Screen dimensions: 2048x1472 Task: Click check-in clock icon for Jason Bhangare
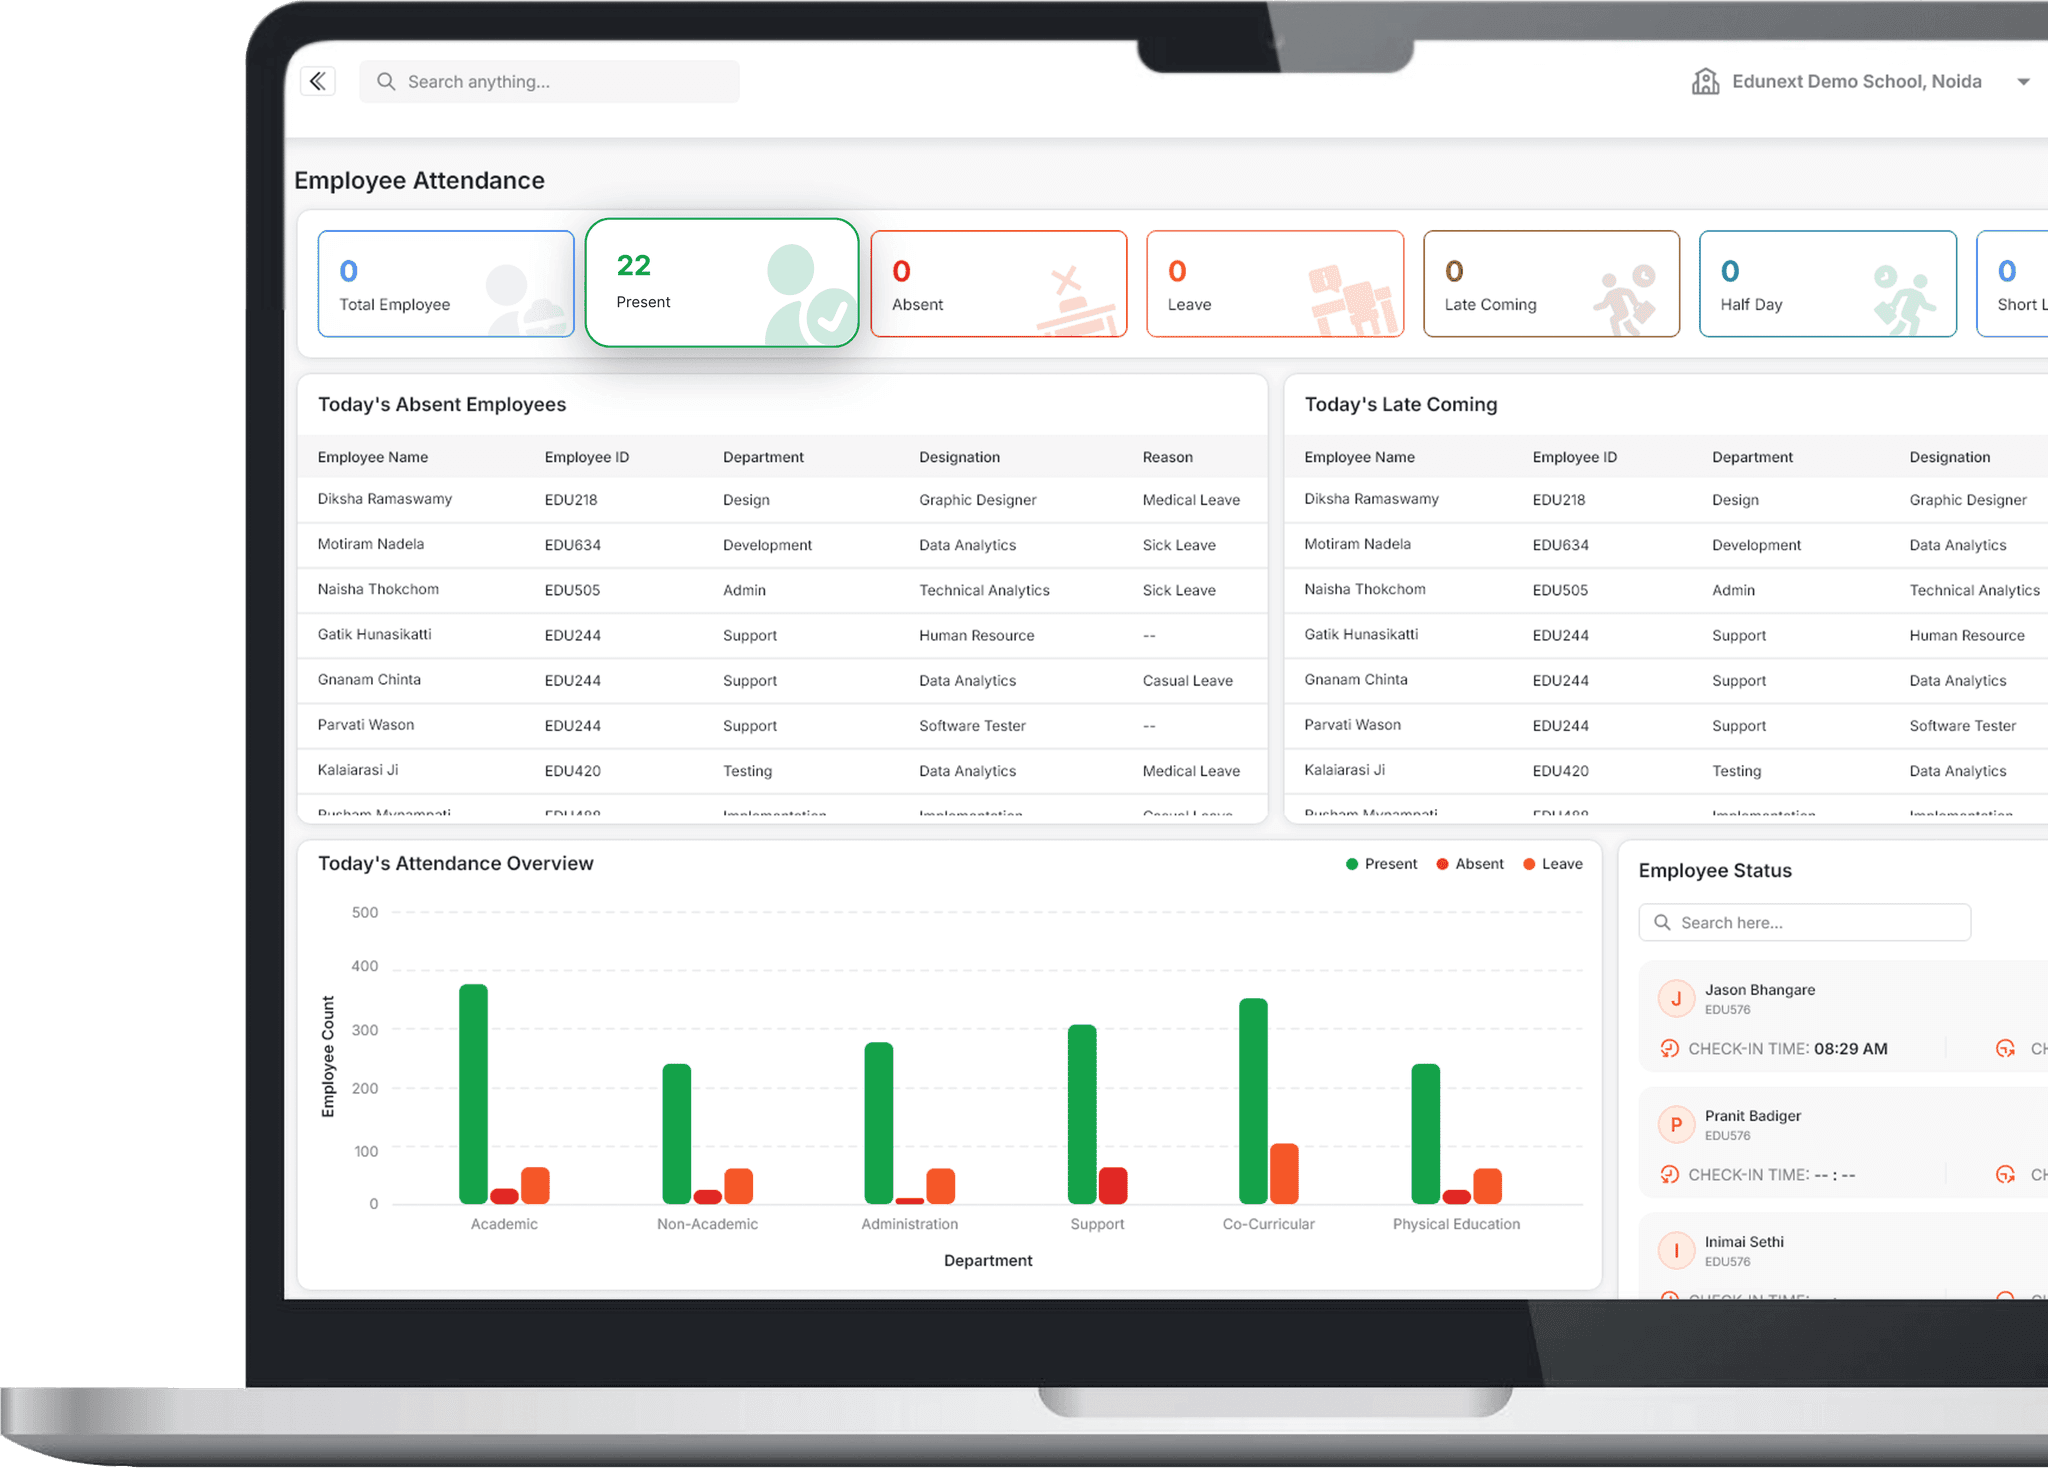point(1669,1048)
